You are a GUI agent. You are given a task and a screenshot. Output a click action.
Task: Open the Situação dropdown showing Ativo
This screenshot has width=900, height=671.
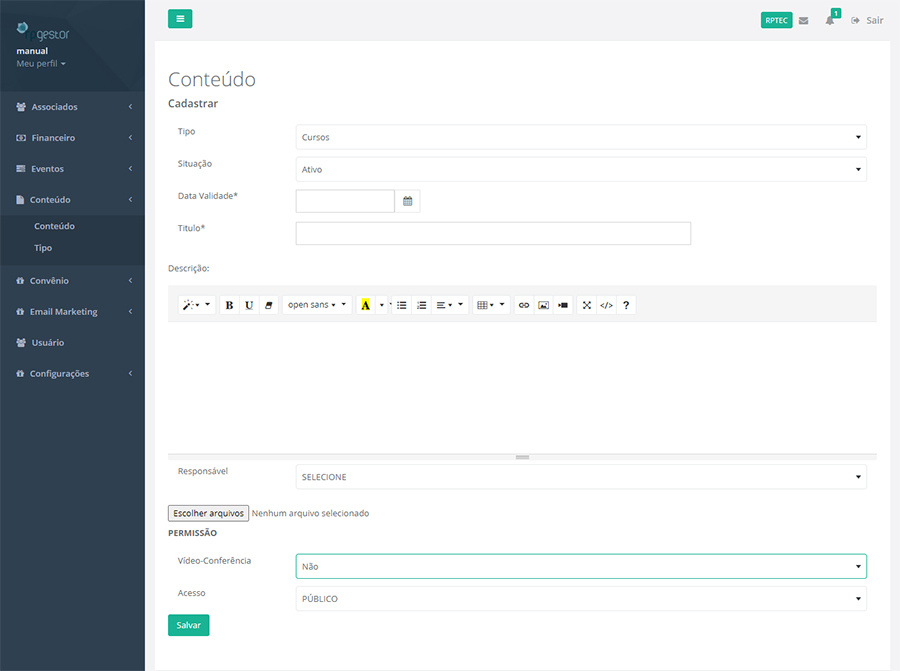pyautogui.click(x=581, y=169)
